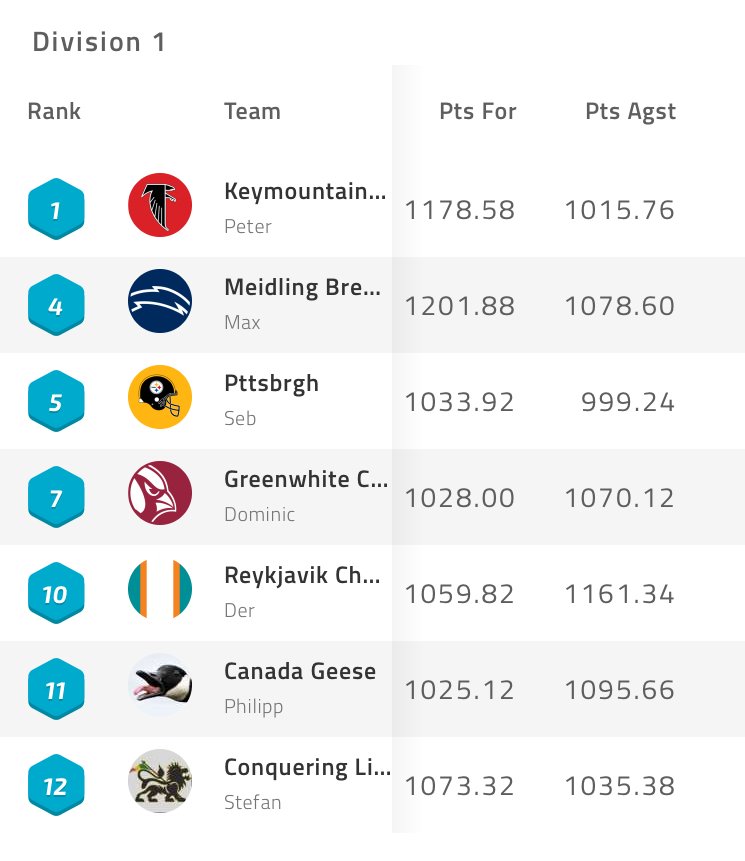Open the Meidling Bre... team page
The image size is (745, 861).
[x=303, y=287]
